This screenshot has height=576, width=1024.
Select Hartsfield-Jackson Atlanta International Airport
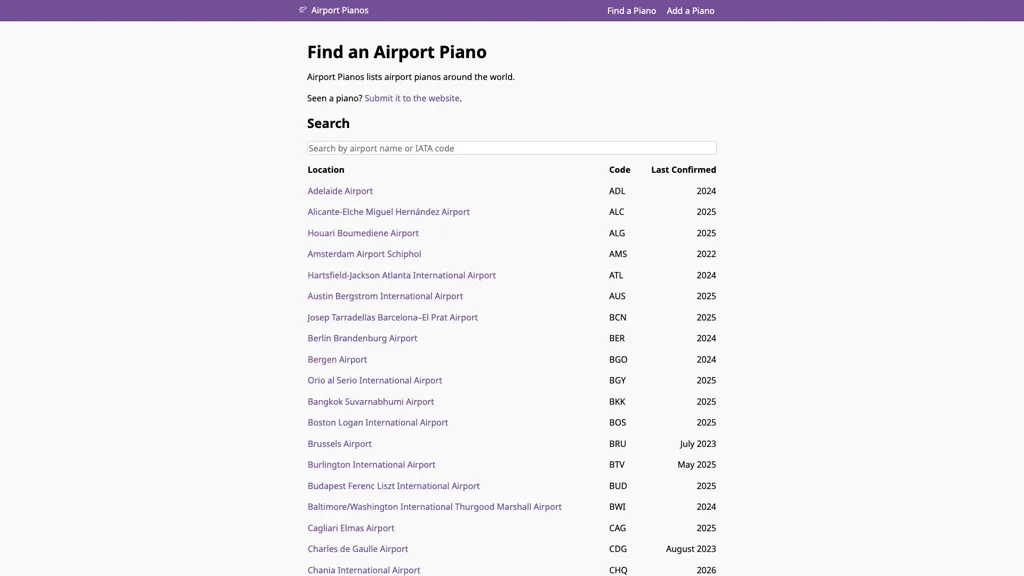401,274
